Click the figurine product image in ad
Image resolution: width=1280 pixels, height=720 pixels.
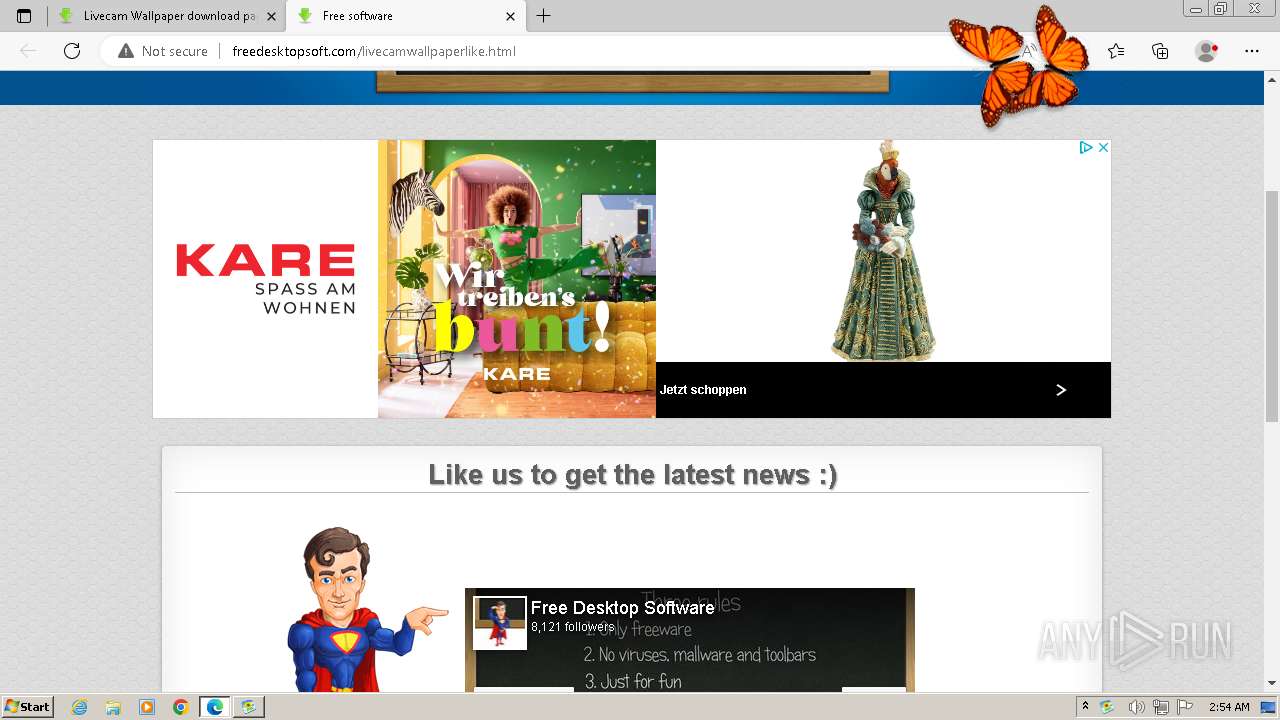tap(883, 251)
